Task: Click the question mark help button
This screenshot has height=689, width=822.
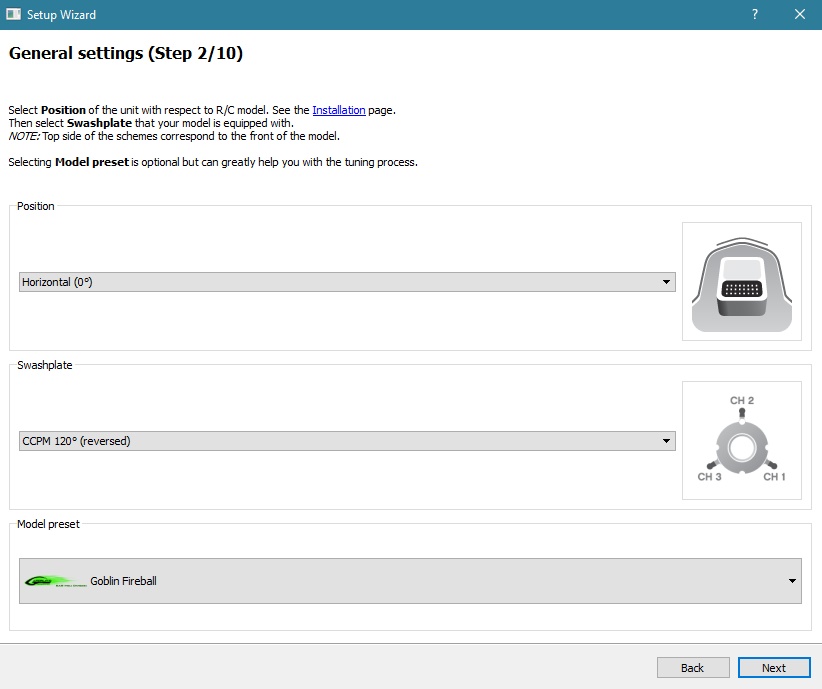Action: (755, 15)
